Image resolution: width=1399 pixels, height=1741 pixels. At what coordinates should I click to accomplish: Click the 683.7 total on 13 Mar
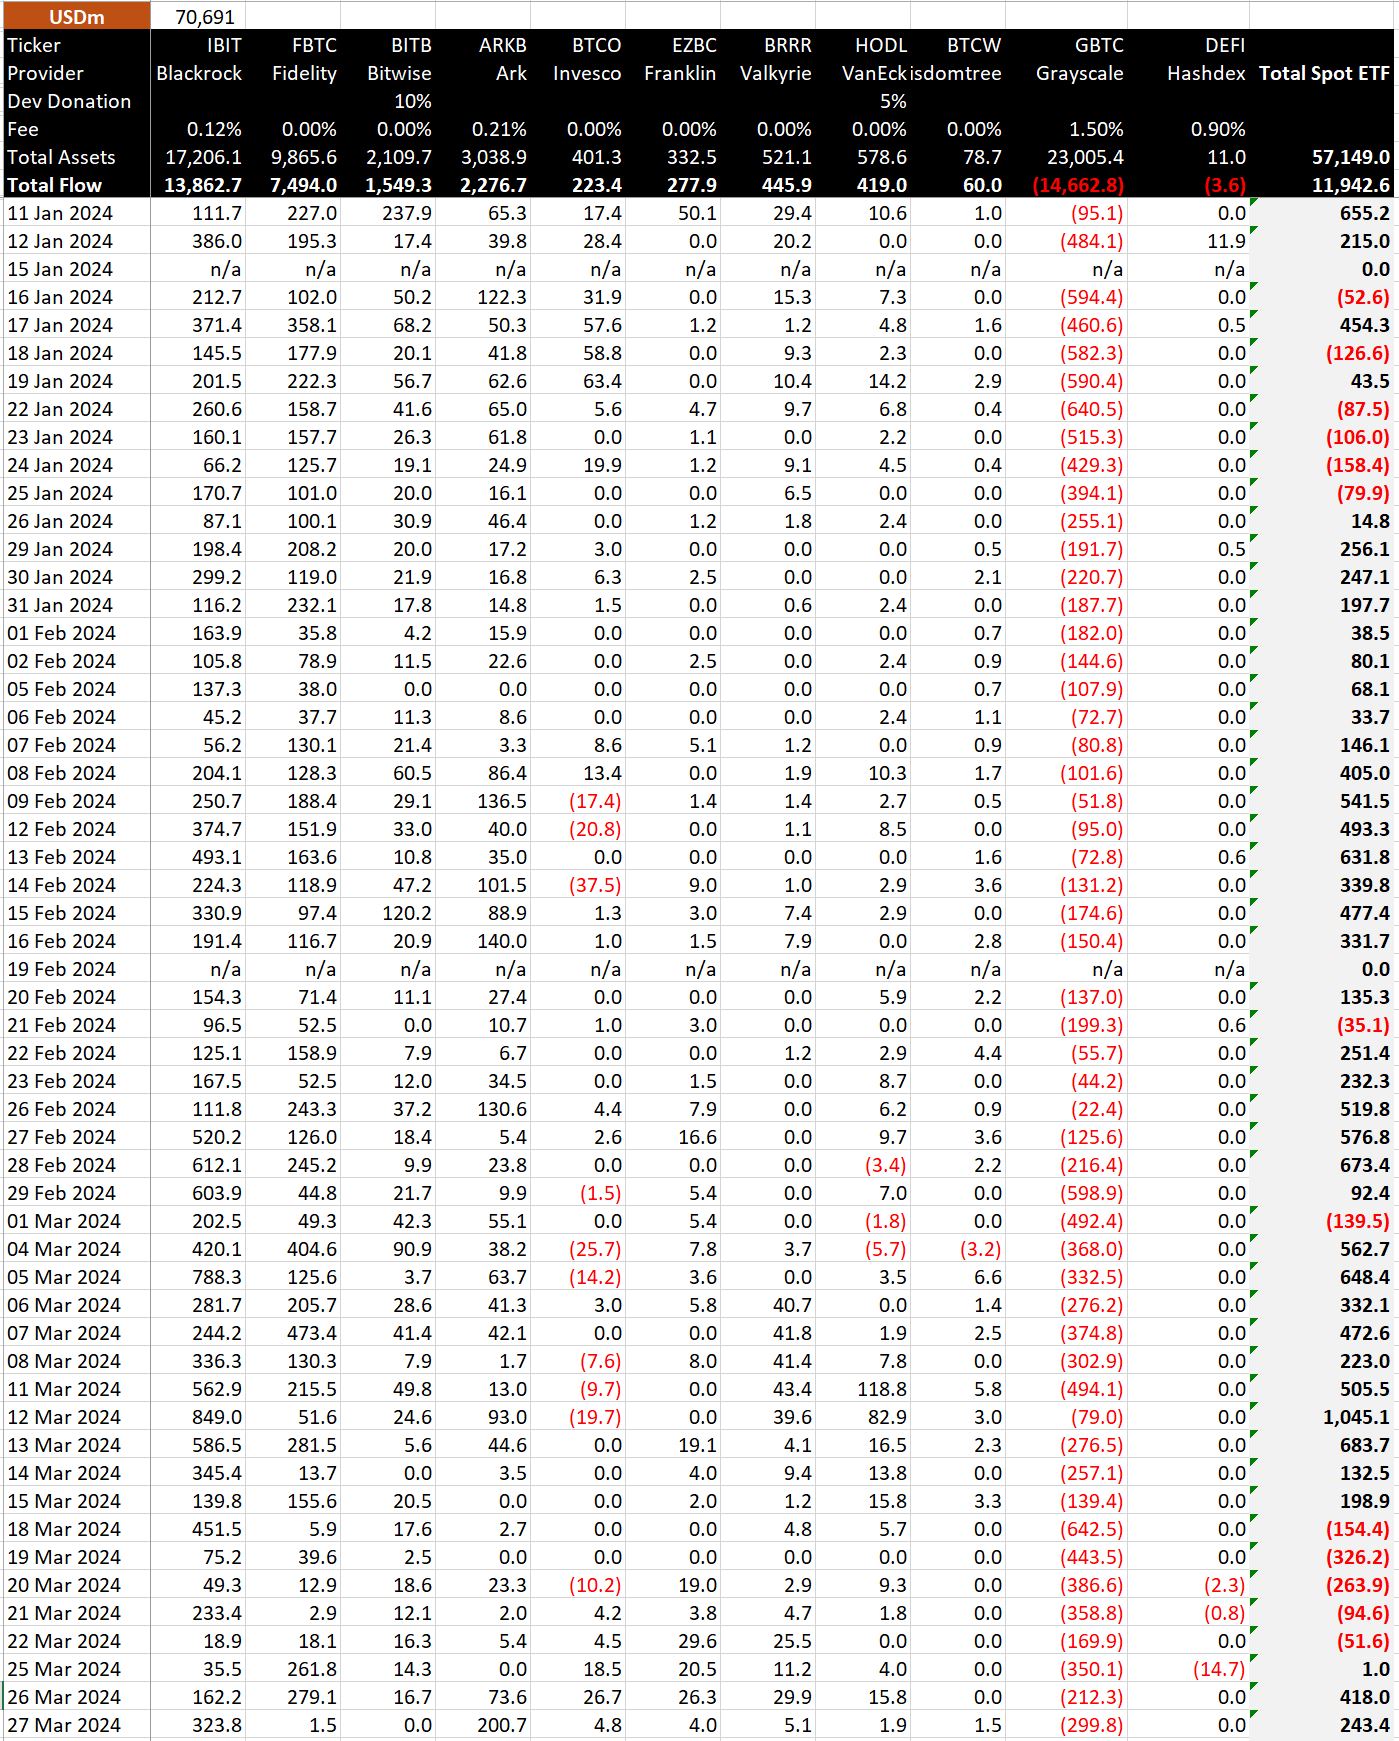(1365, 1445)
